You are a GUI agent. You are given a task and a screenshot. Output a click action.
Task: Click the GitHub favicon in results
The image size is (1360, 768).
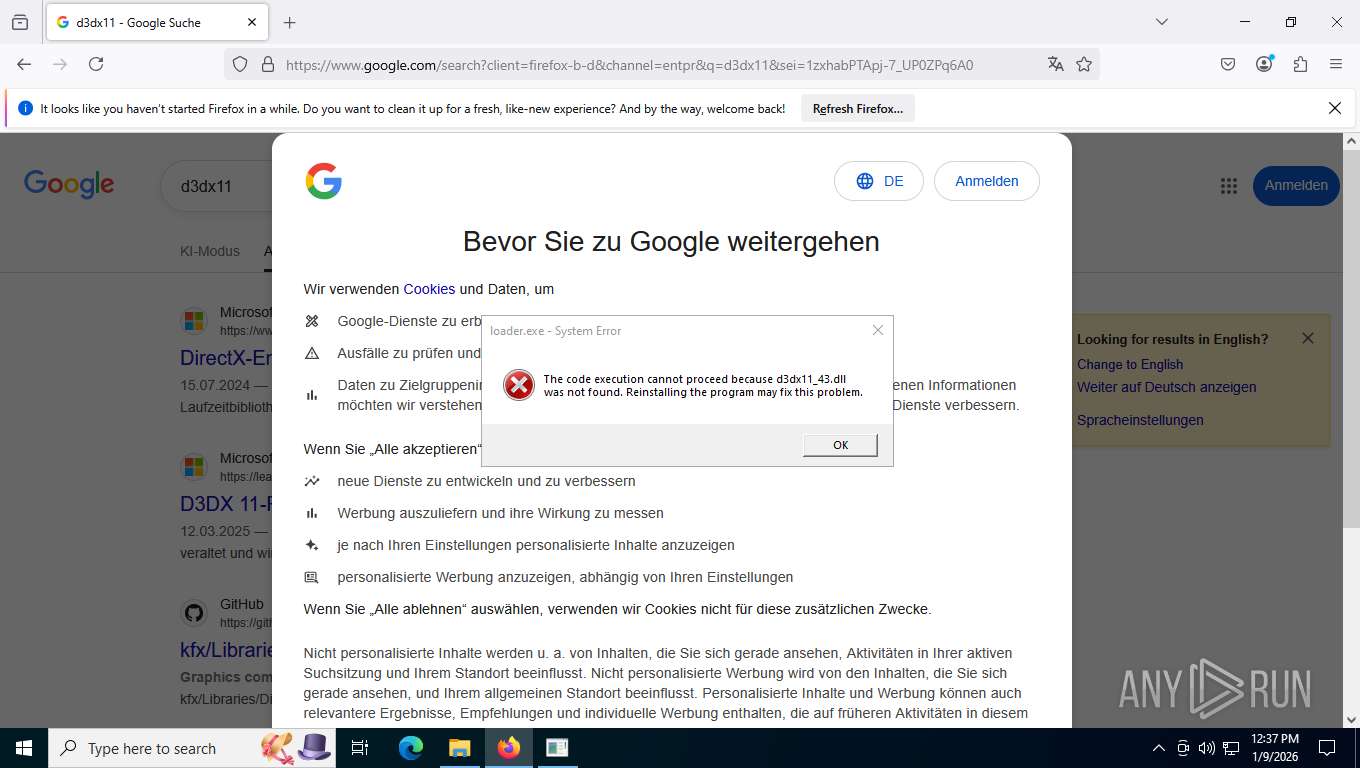(x=194, y=613)
